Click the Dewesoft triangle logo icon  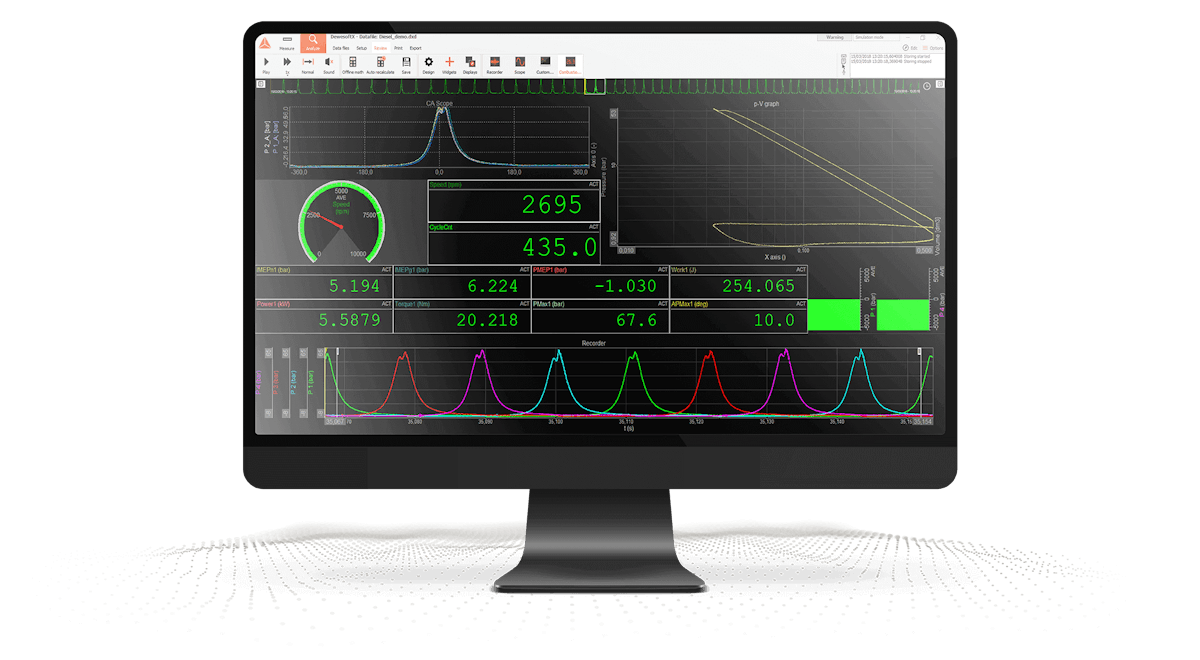click(x=265, y=42)
